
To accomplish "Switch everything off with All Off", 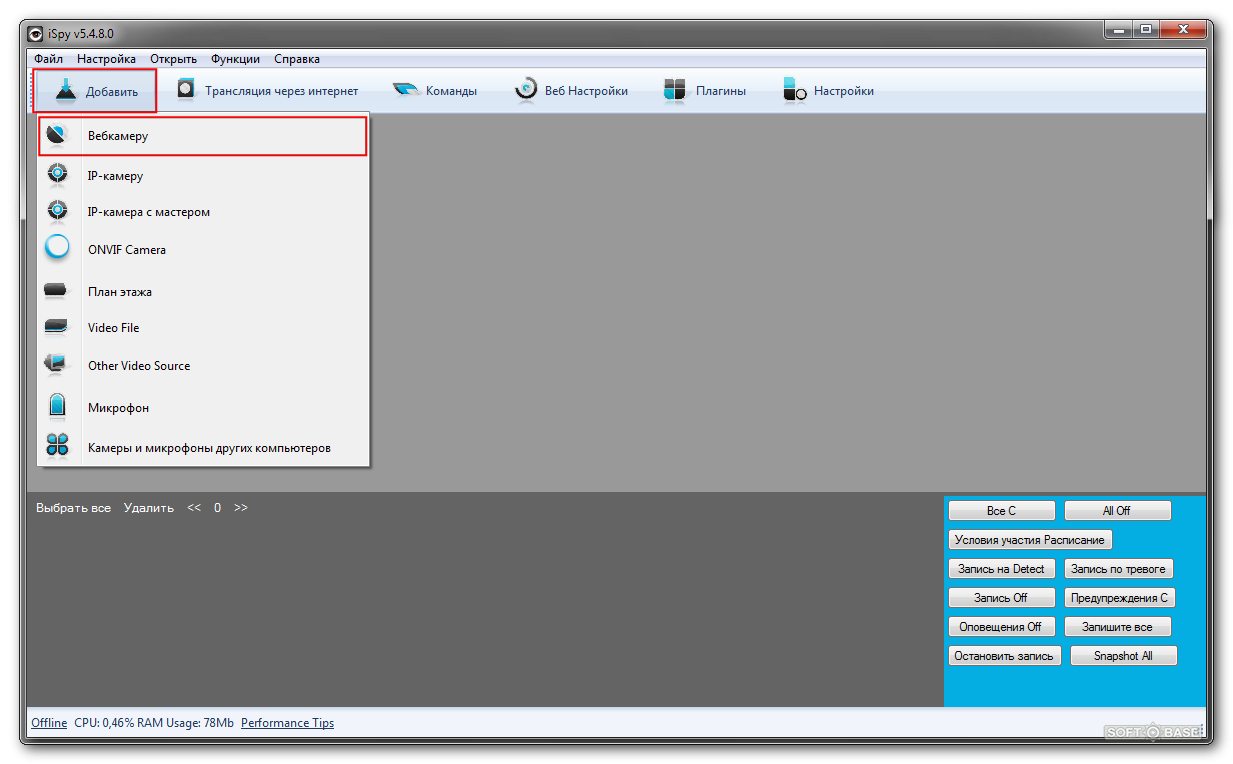I will 1116,511.
